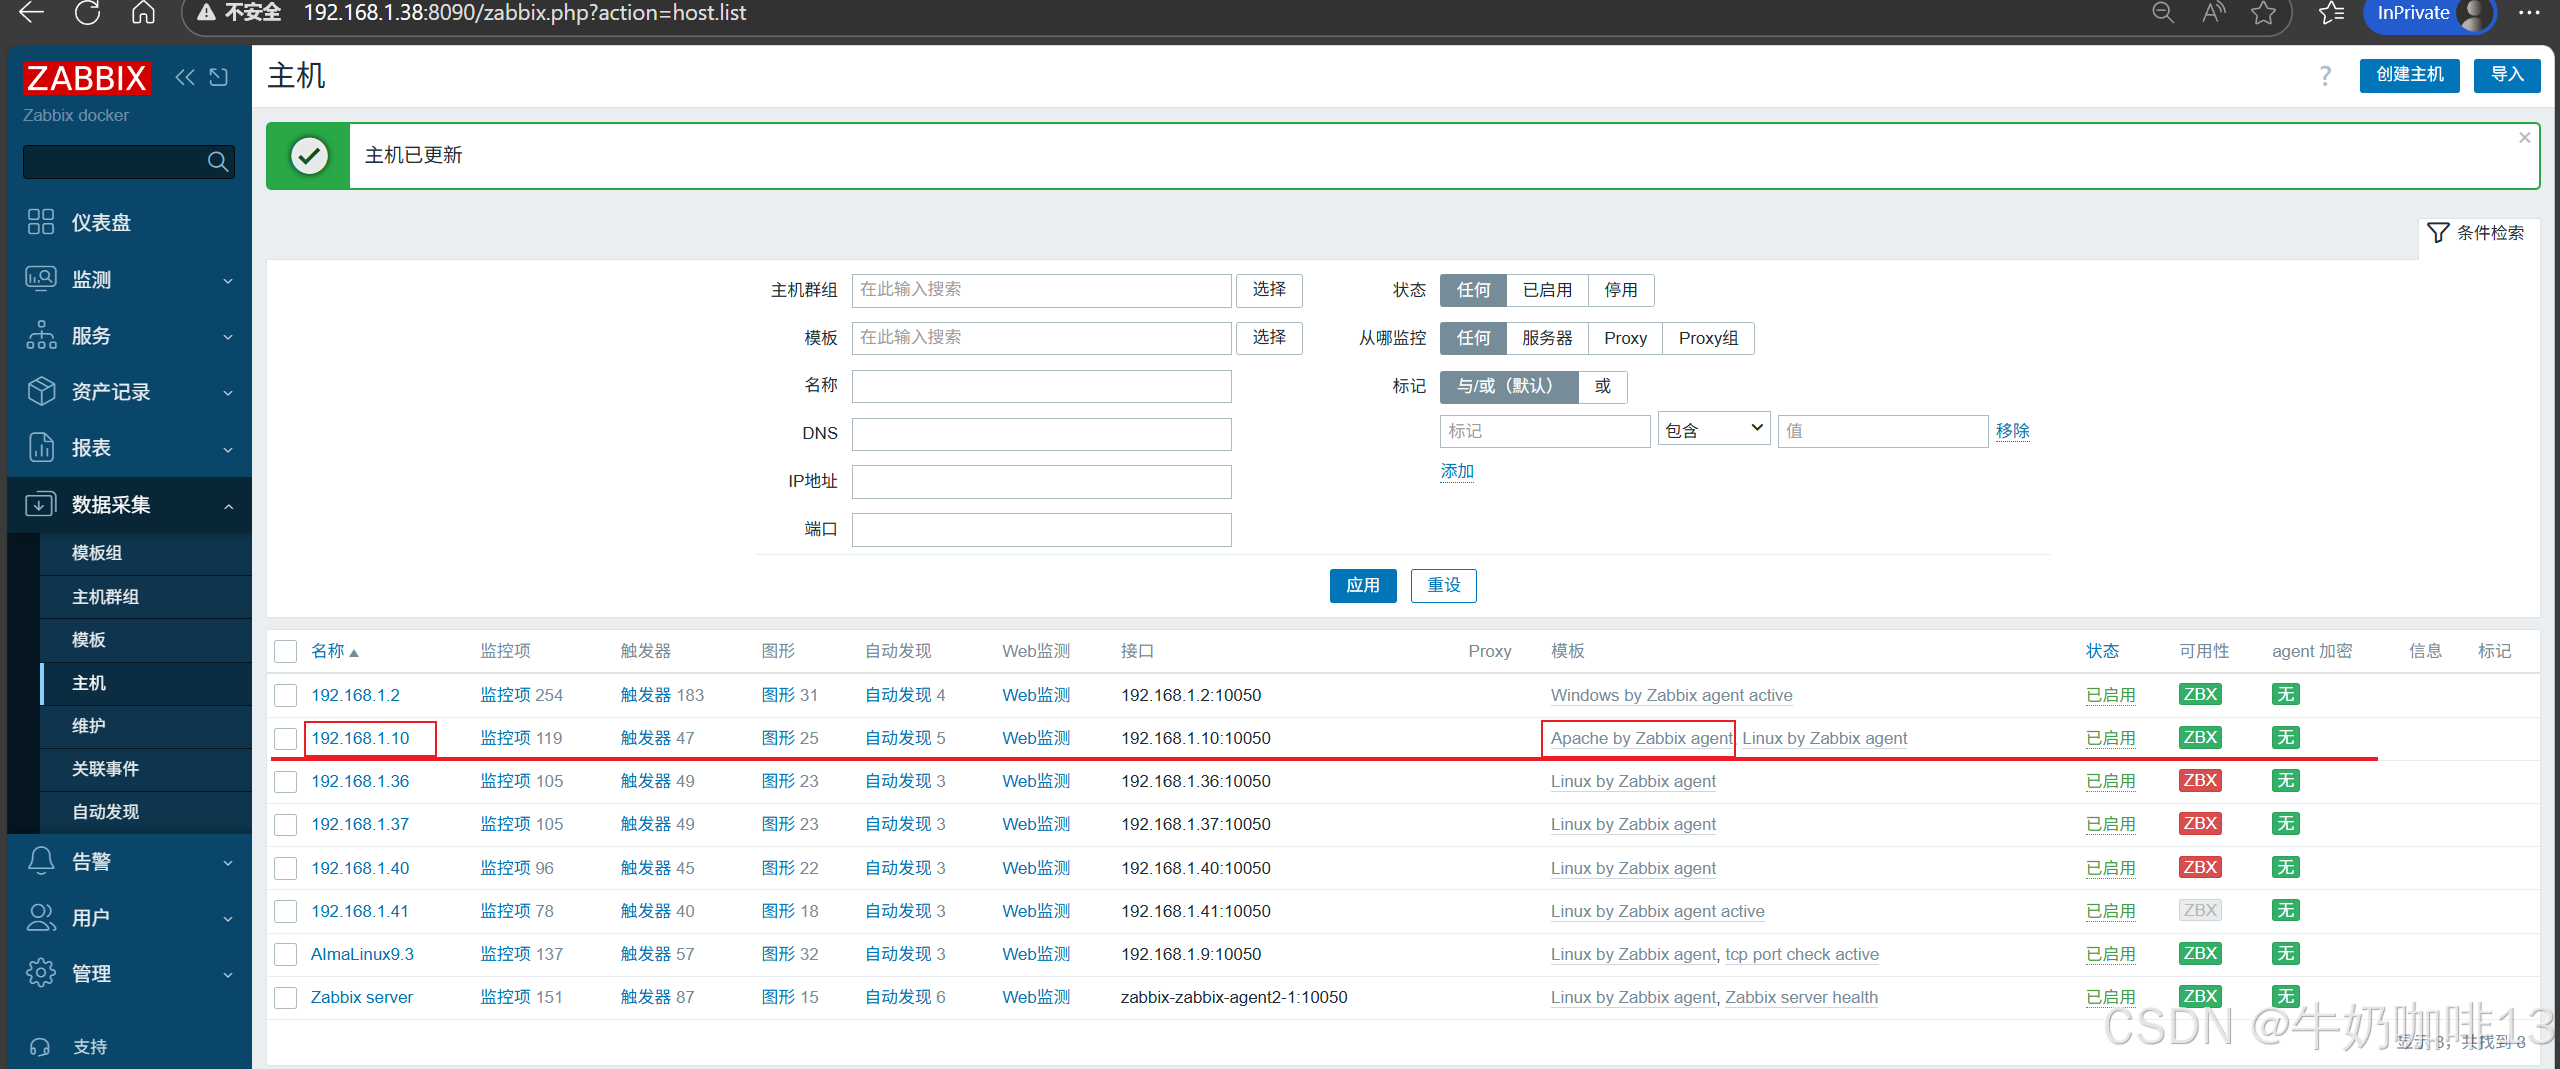Click the 资产记录 inventory cube icon

[x=41, y=391]
